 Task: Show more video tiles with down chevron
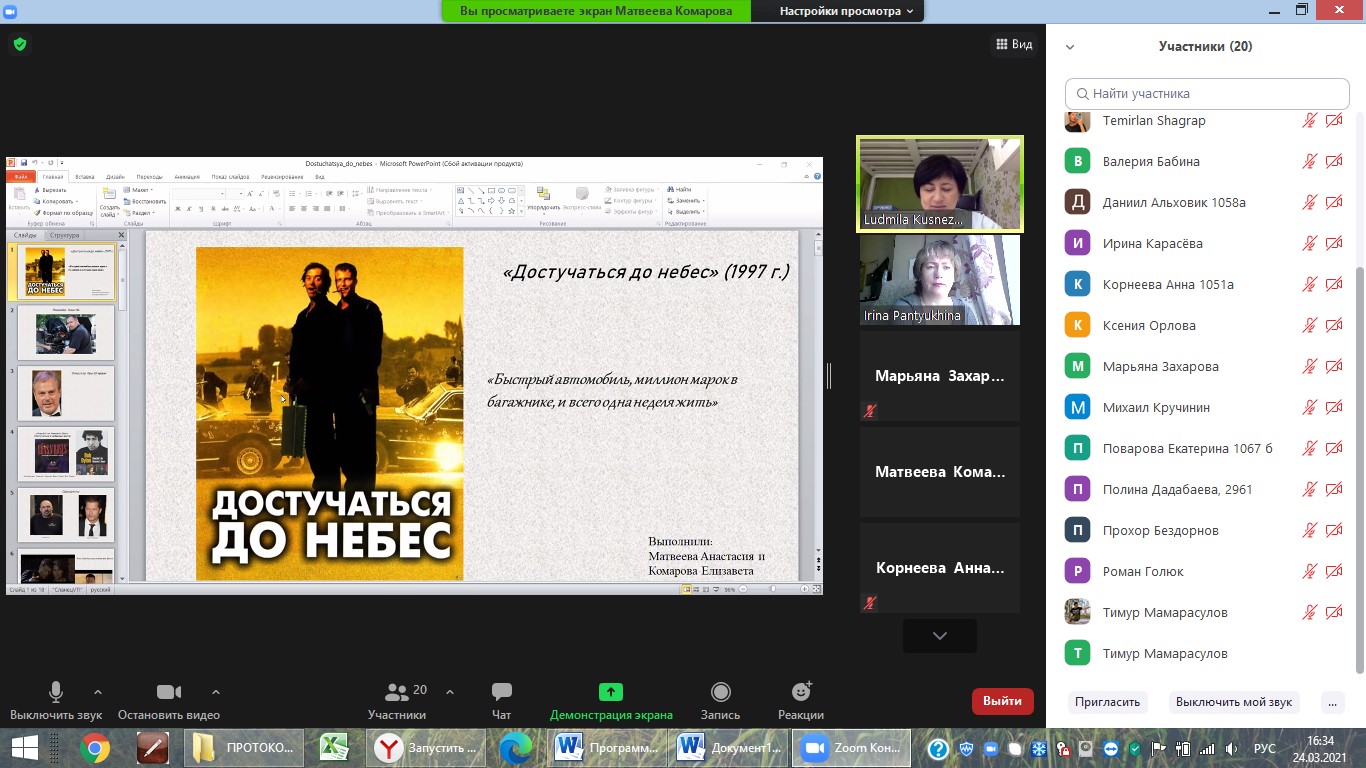click(940, 635)
